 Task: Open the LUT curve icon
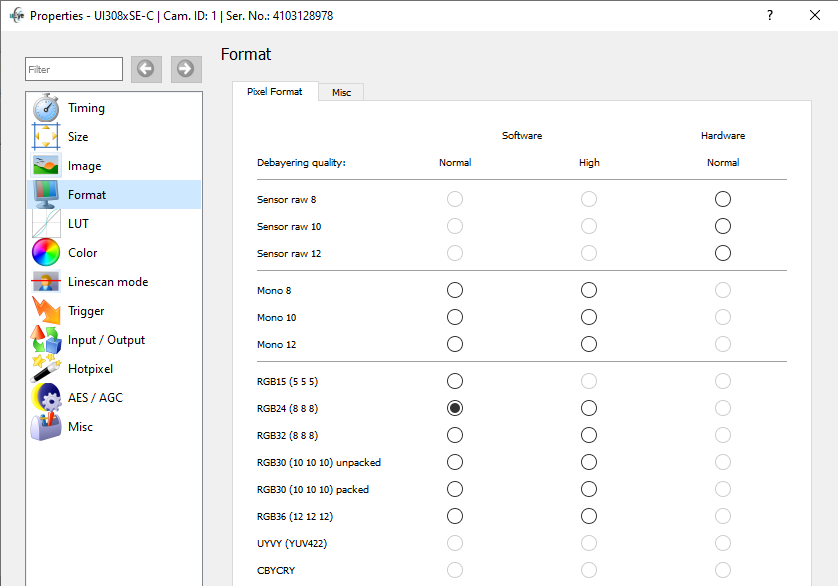point(46,223)
